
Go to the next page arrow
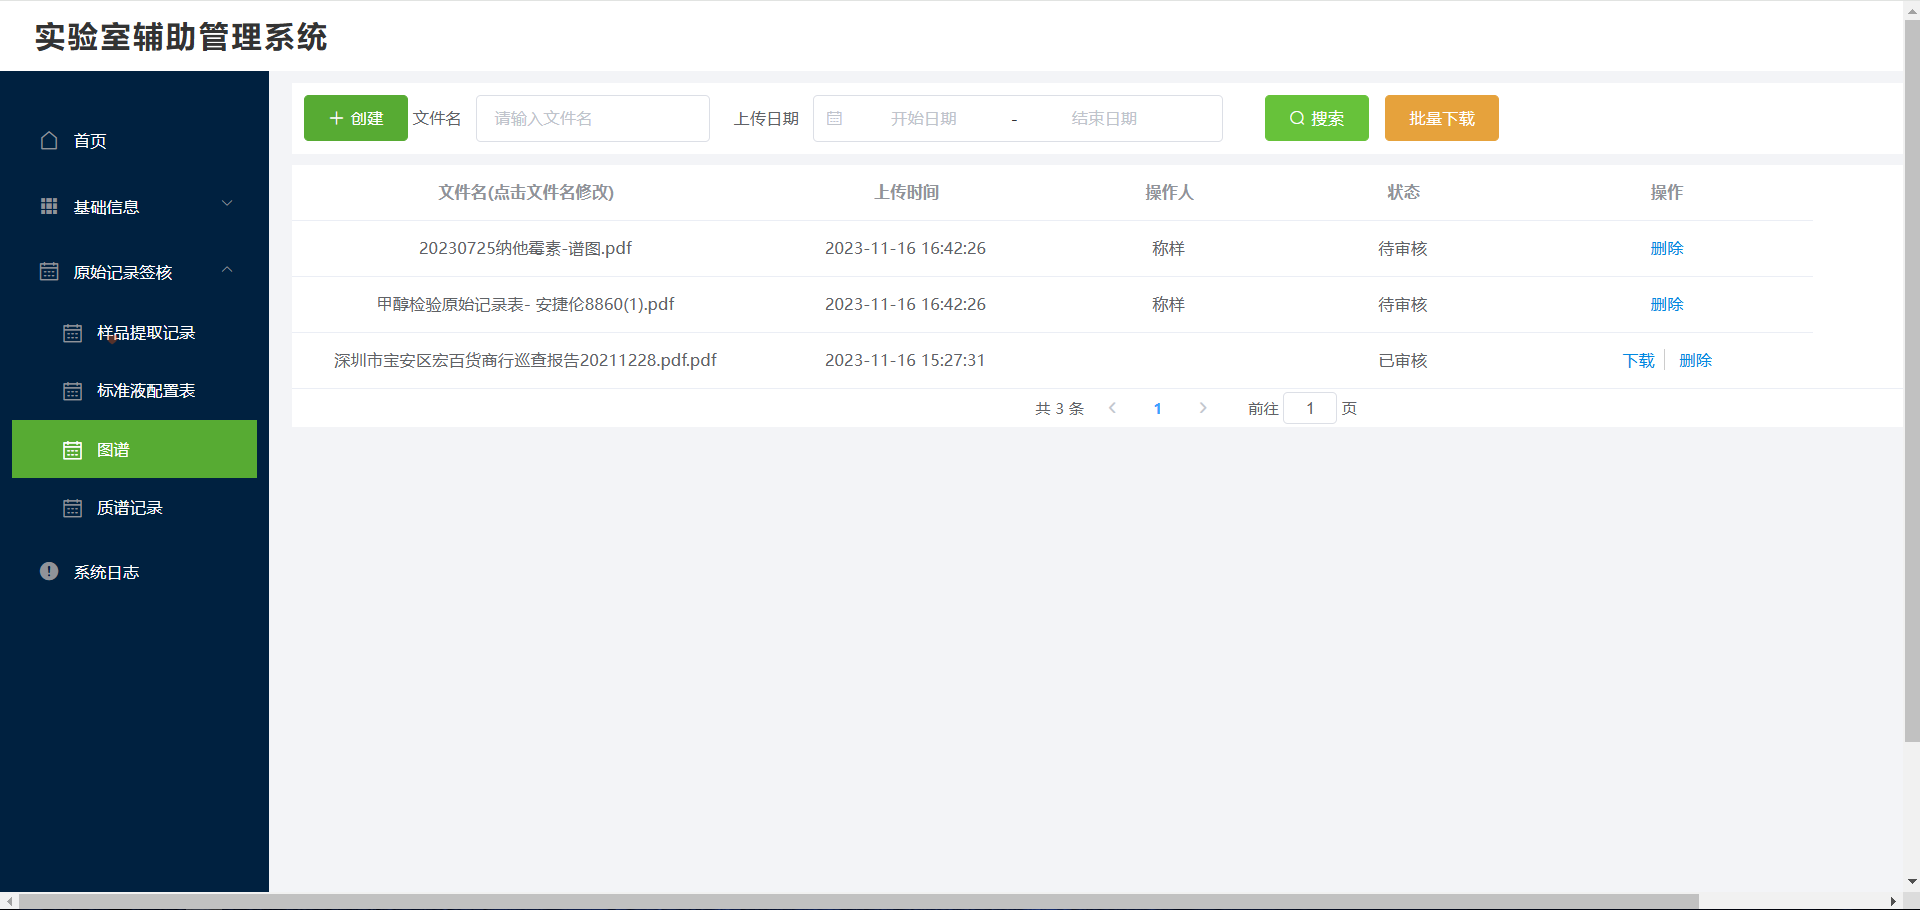1203,408
